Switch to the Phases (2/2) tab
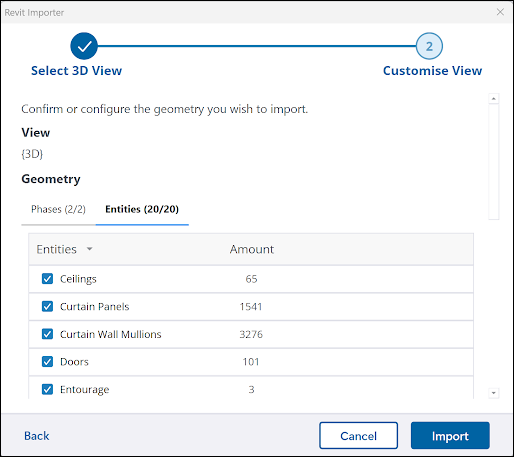 [x=58, y=209]
